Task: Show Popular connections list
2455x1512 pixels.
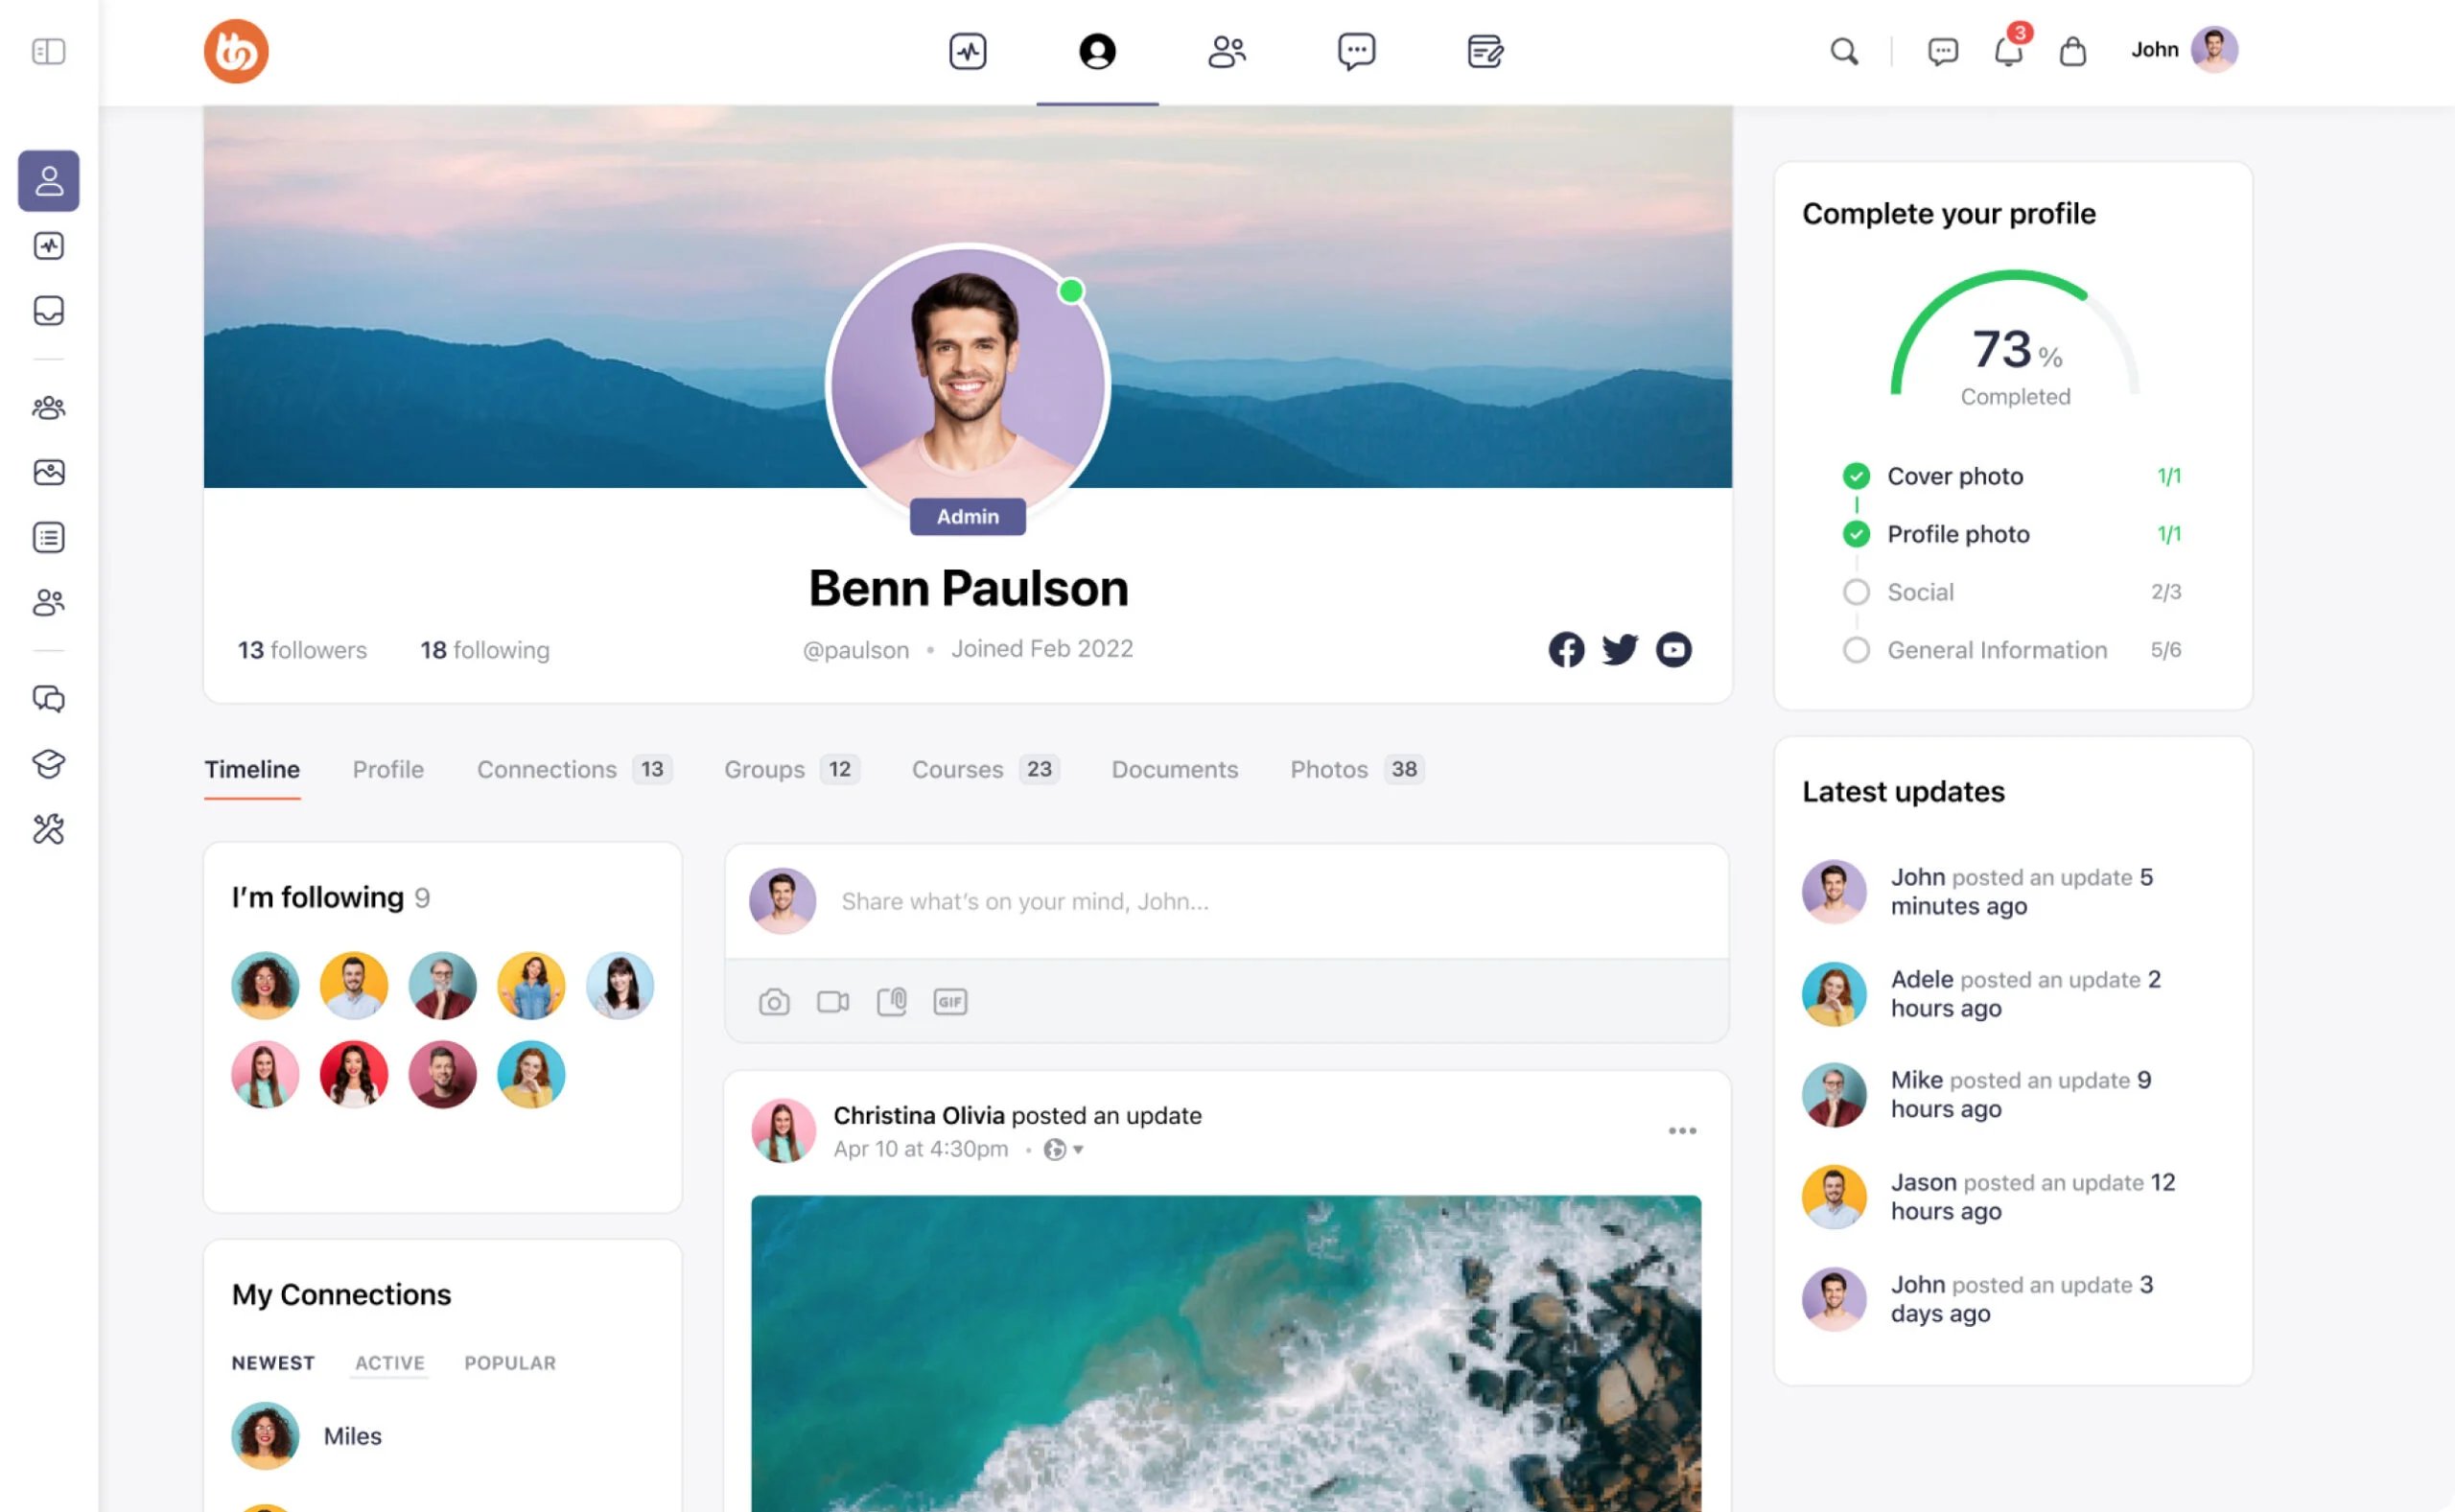Action: pos(509,1363)
